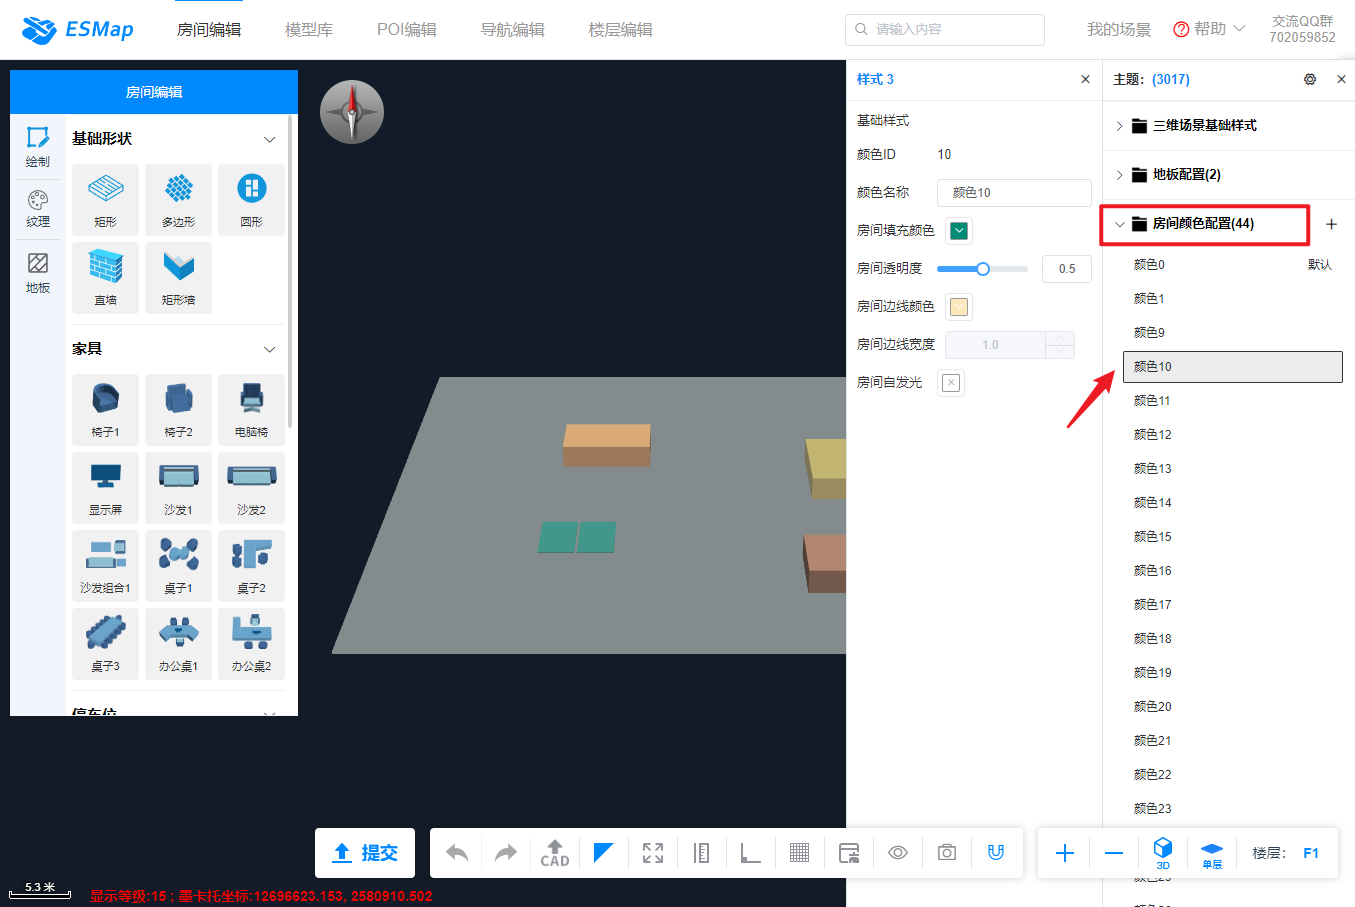1355x907 pixels.
Task: Click the 提交 submit button
Action: (365, 853)
